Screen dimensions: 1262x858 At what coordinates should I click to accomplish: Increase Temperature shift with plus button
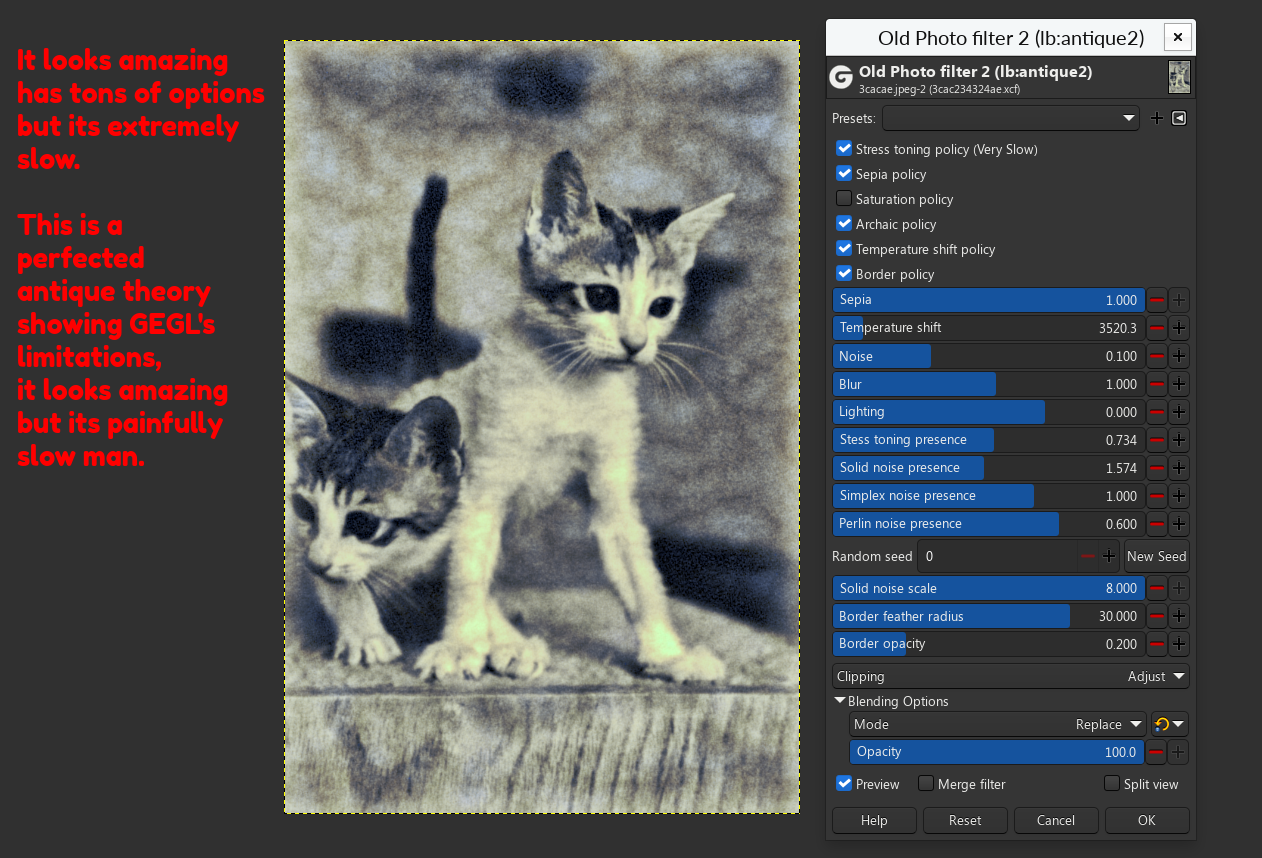[1179, 328]
